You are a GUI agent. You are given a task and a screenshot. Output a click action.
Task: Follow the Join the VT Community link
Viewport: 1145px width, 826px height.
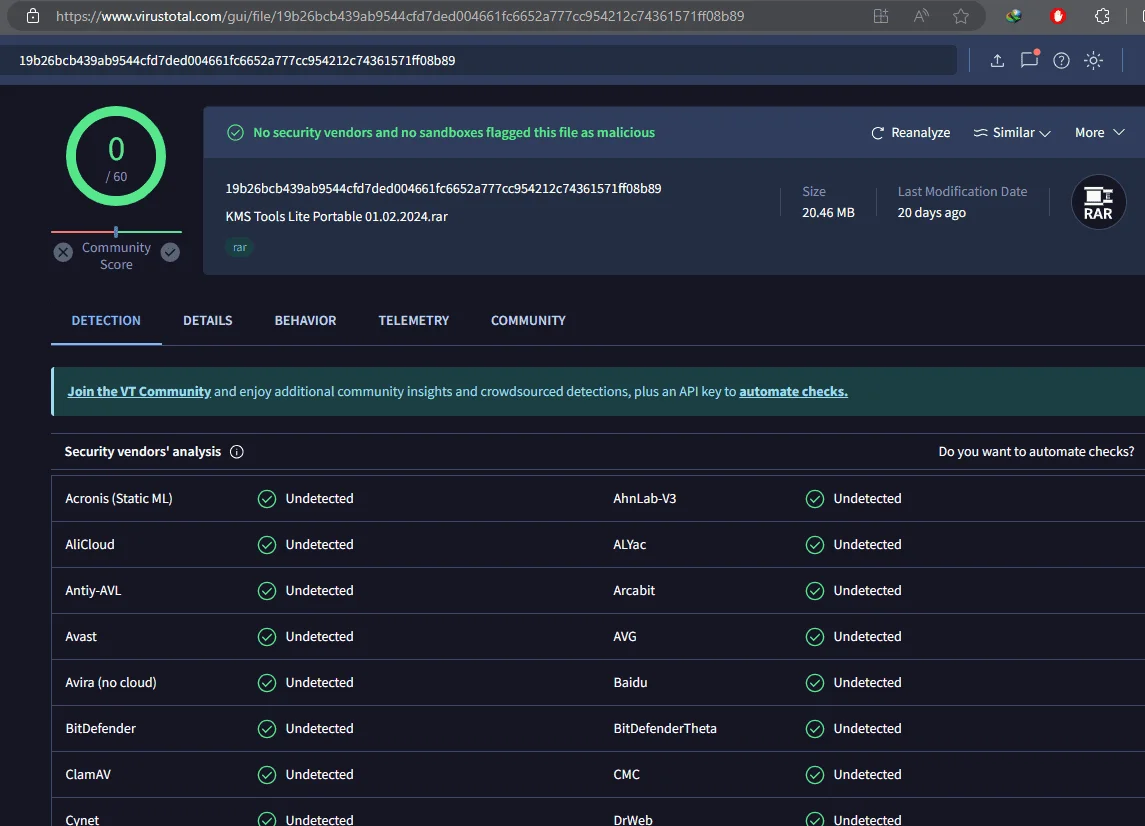[x=139, y=391]
